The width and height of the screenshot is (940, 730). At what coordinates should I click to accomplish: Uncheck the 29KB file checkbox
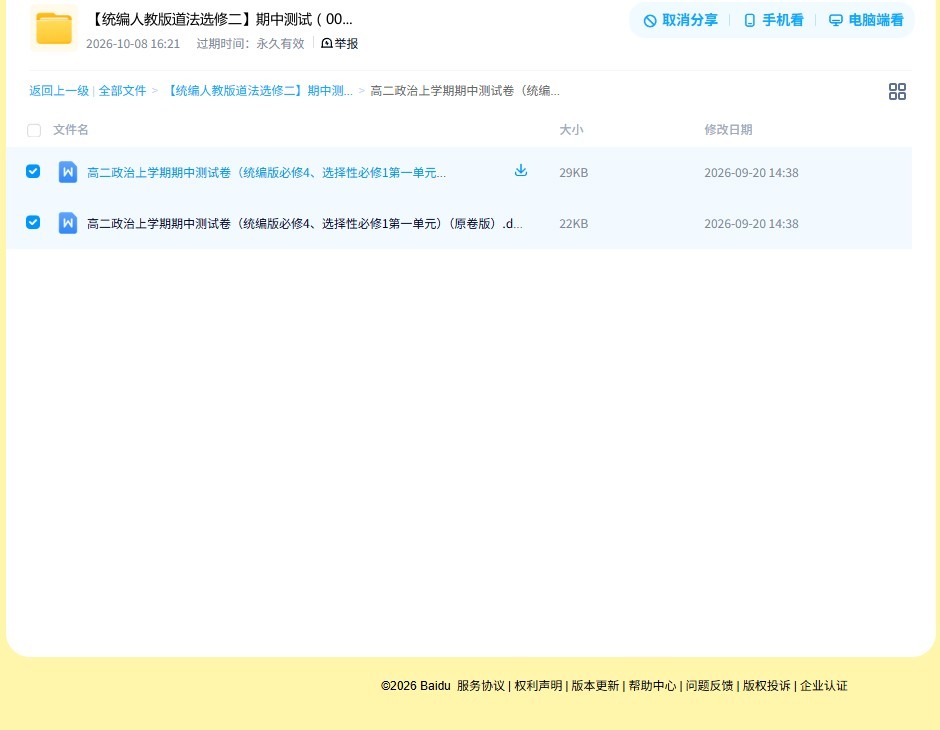[33, 171]
